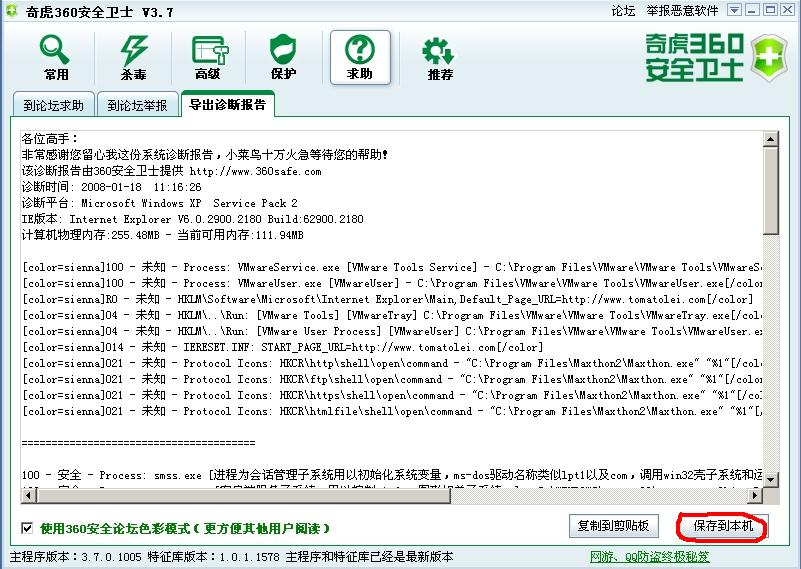Switch to the 到论坛求助 tab
801x569 pixels.
pyautogui.click(x=53, y=105)
